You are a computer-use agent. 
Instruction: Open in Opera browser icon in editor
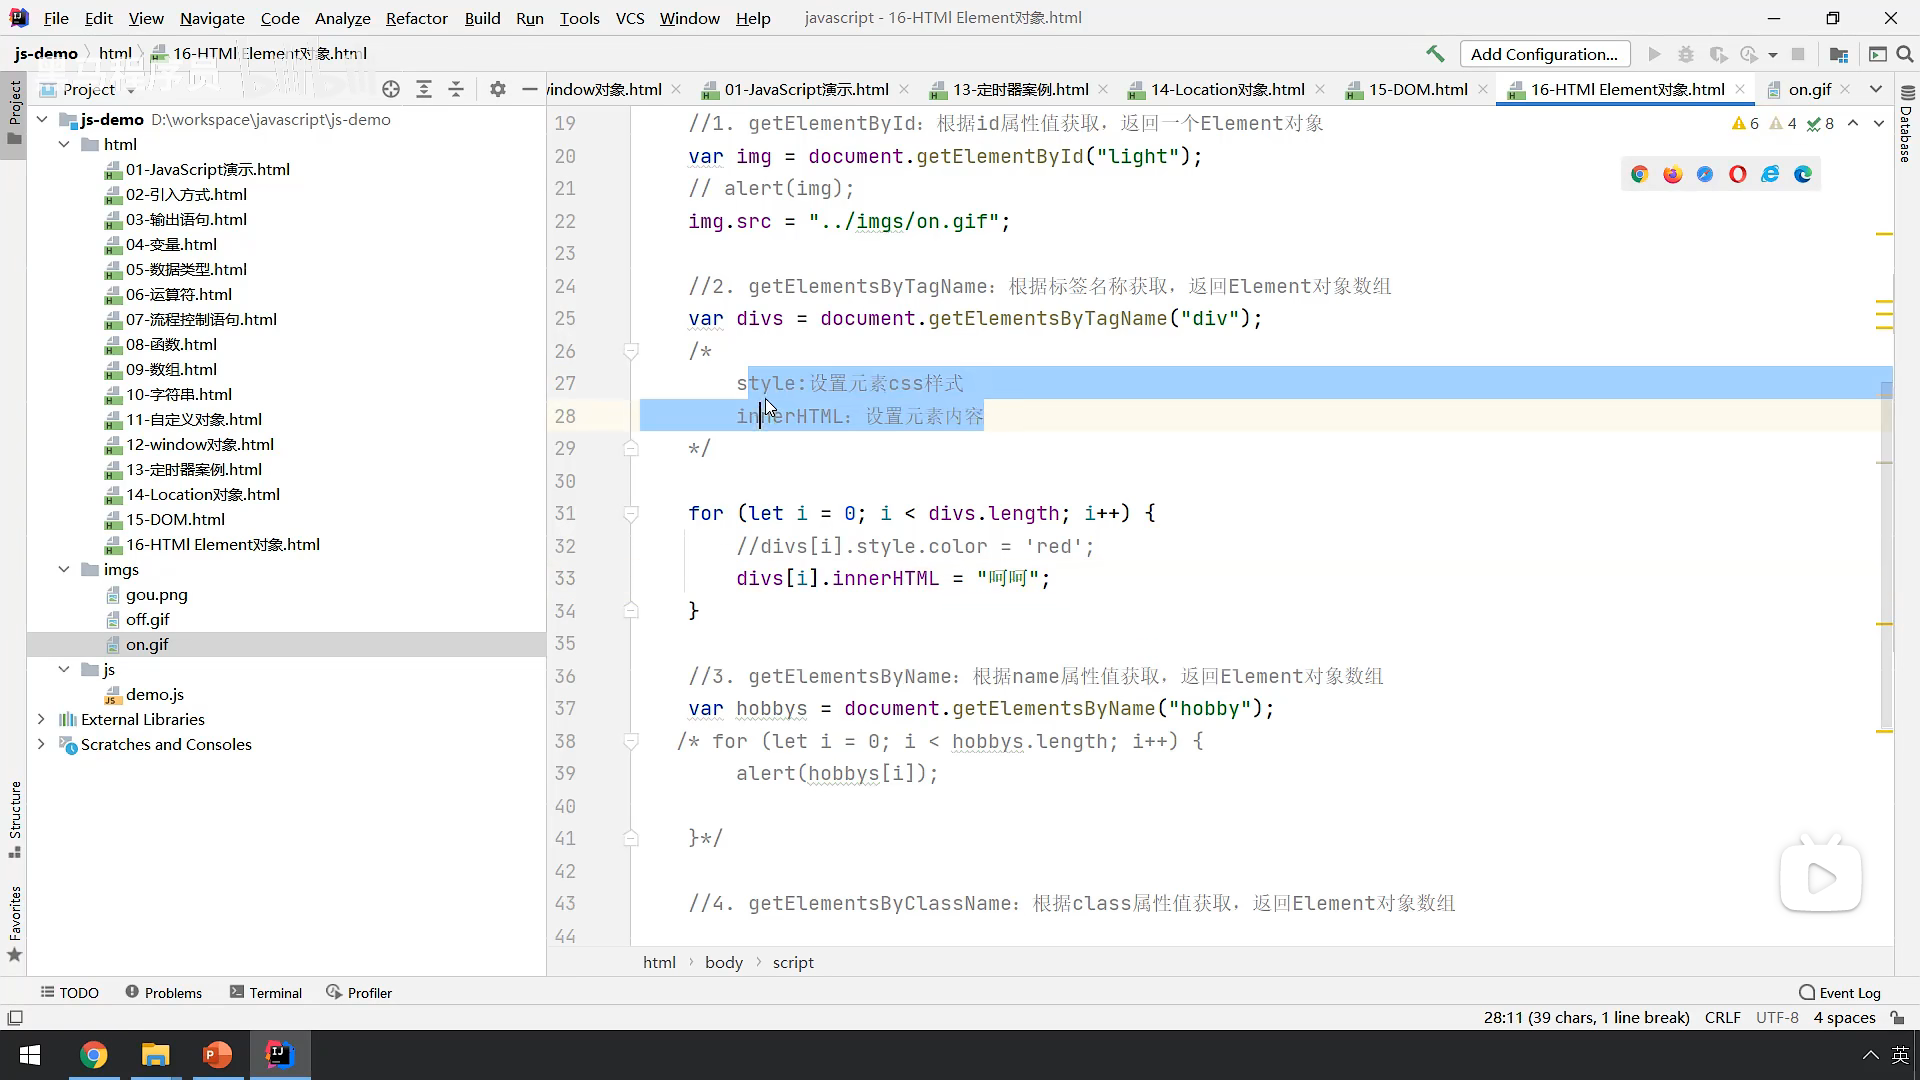[x=1738, y=174]
